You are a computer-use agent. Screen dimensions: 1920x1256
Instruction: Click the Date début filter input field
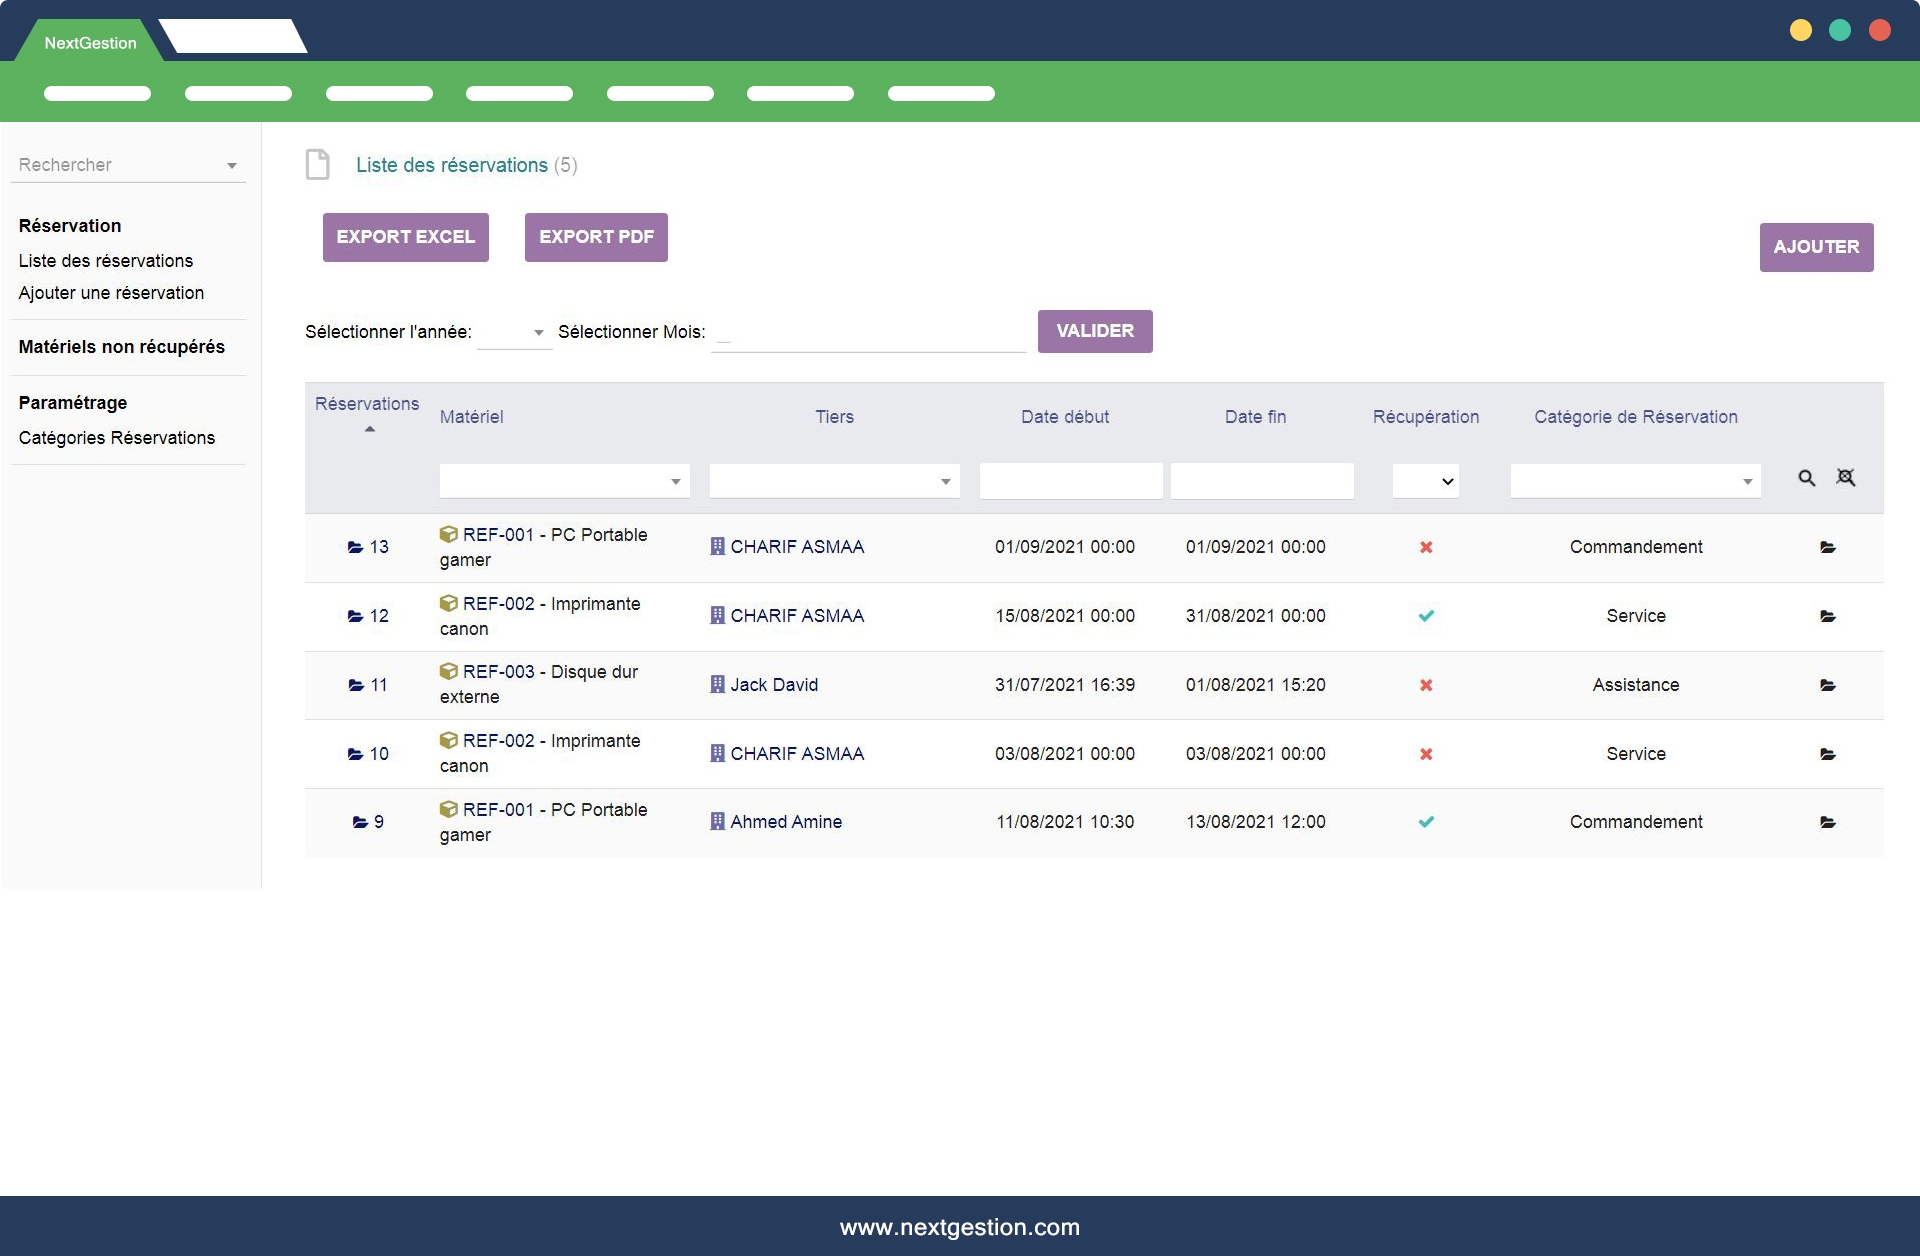[1070, 481]
